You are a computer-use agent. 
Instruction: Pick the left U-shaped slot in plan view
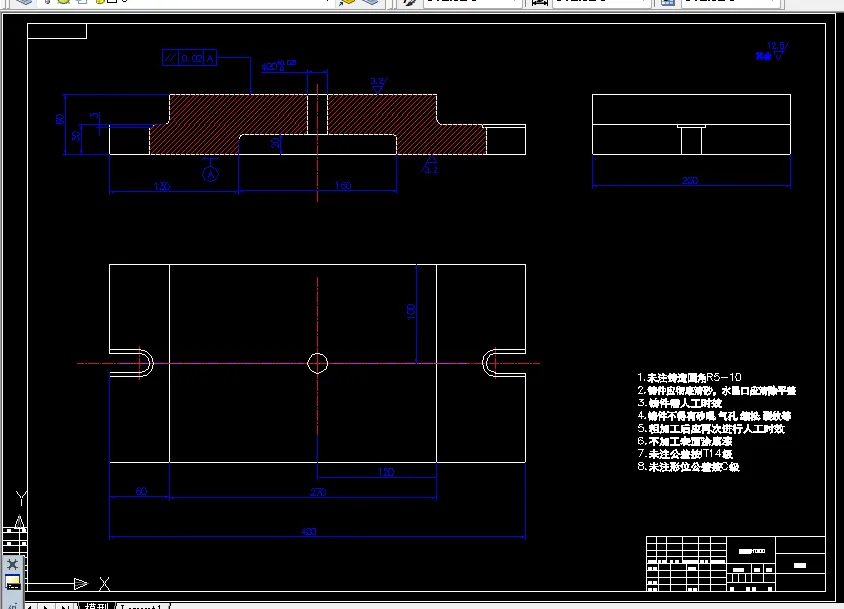131,363
